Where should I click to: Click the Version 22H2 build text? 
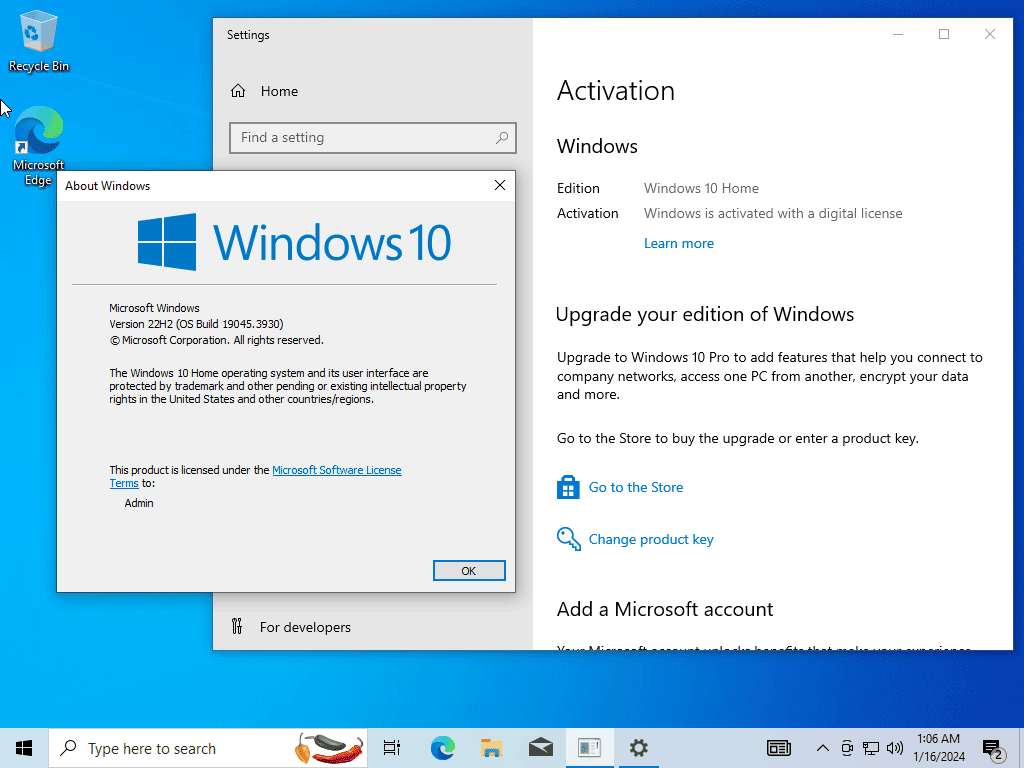pos(196,324)
